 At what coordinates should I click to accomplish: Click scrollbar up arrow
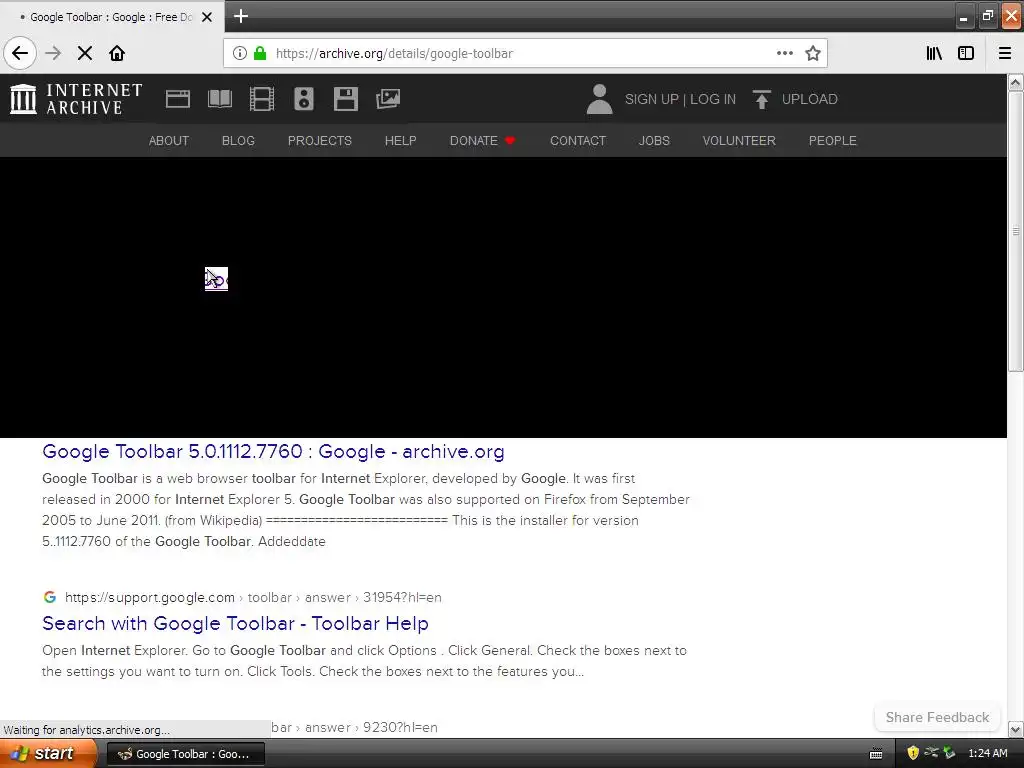1016,82
